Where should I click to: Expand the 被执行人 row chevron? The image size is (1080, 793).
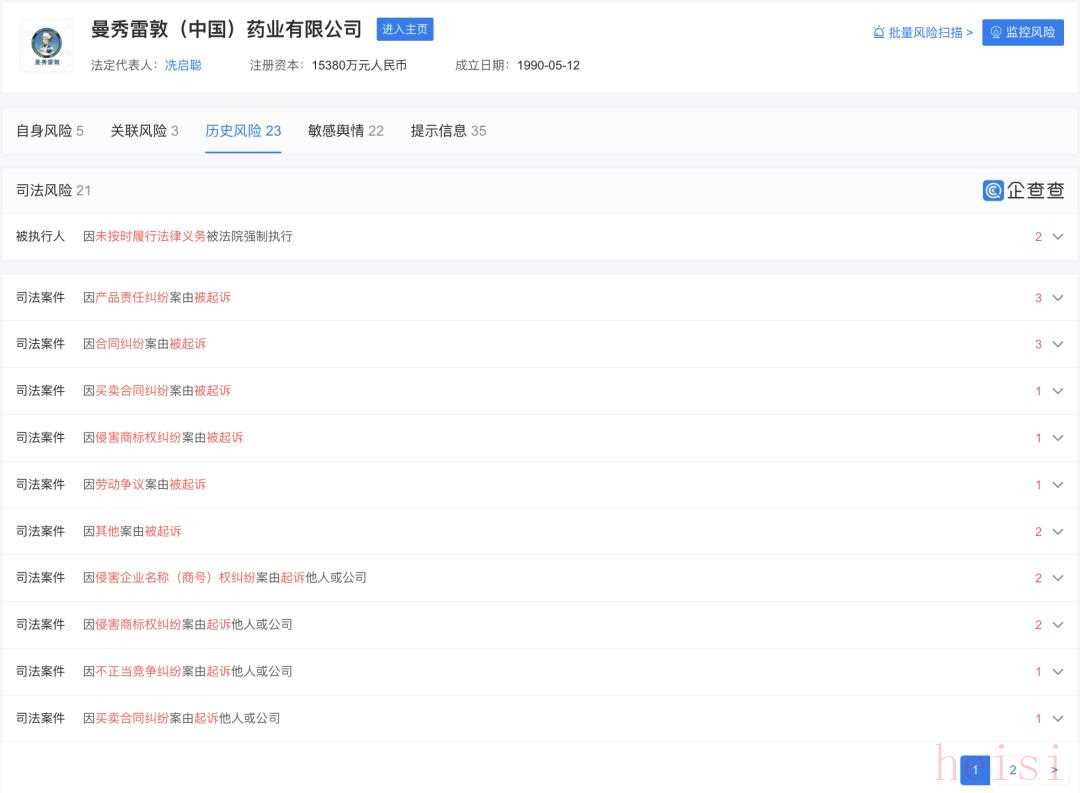[1057, 237]
